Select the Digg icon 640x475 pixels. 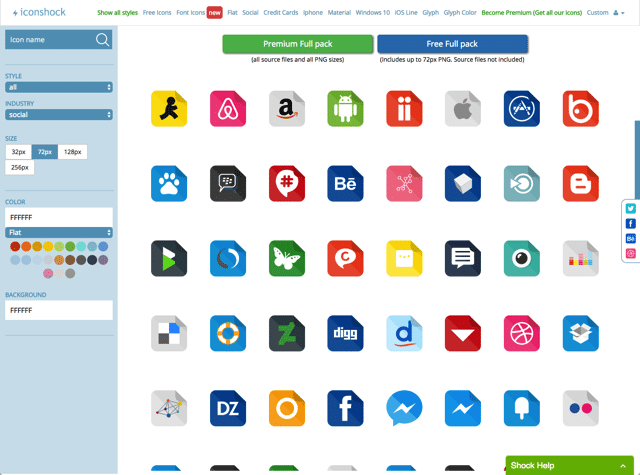pos(345,333)
